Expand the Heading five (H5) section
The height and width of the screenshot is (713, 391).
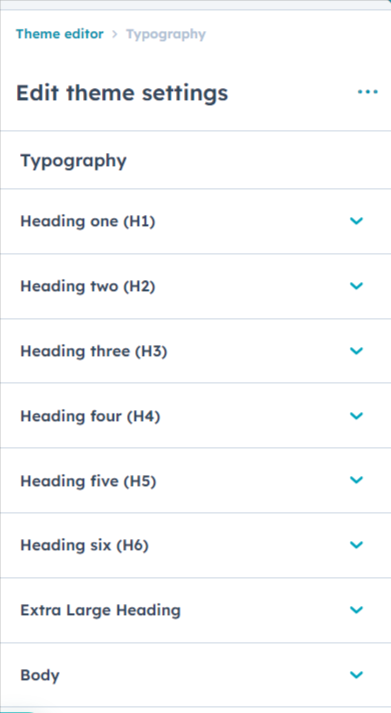click(196, 481)
